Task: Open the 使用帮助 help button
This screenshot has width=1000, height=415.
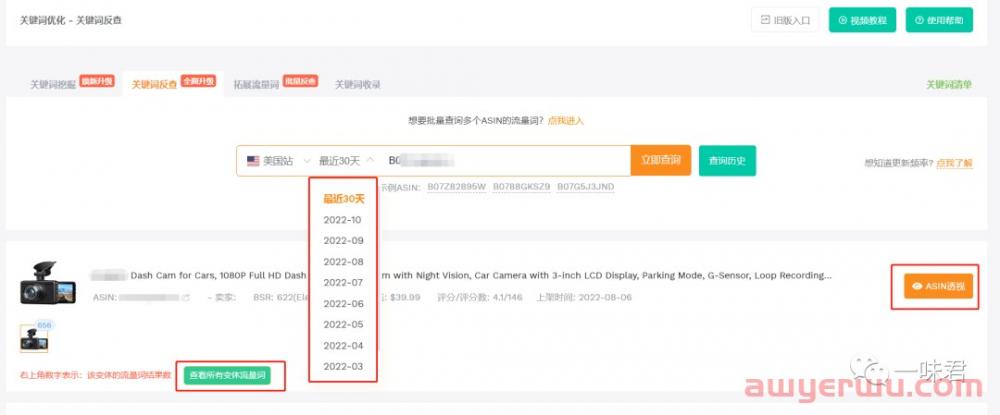Action: tap(939, 20)
